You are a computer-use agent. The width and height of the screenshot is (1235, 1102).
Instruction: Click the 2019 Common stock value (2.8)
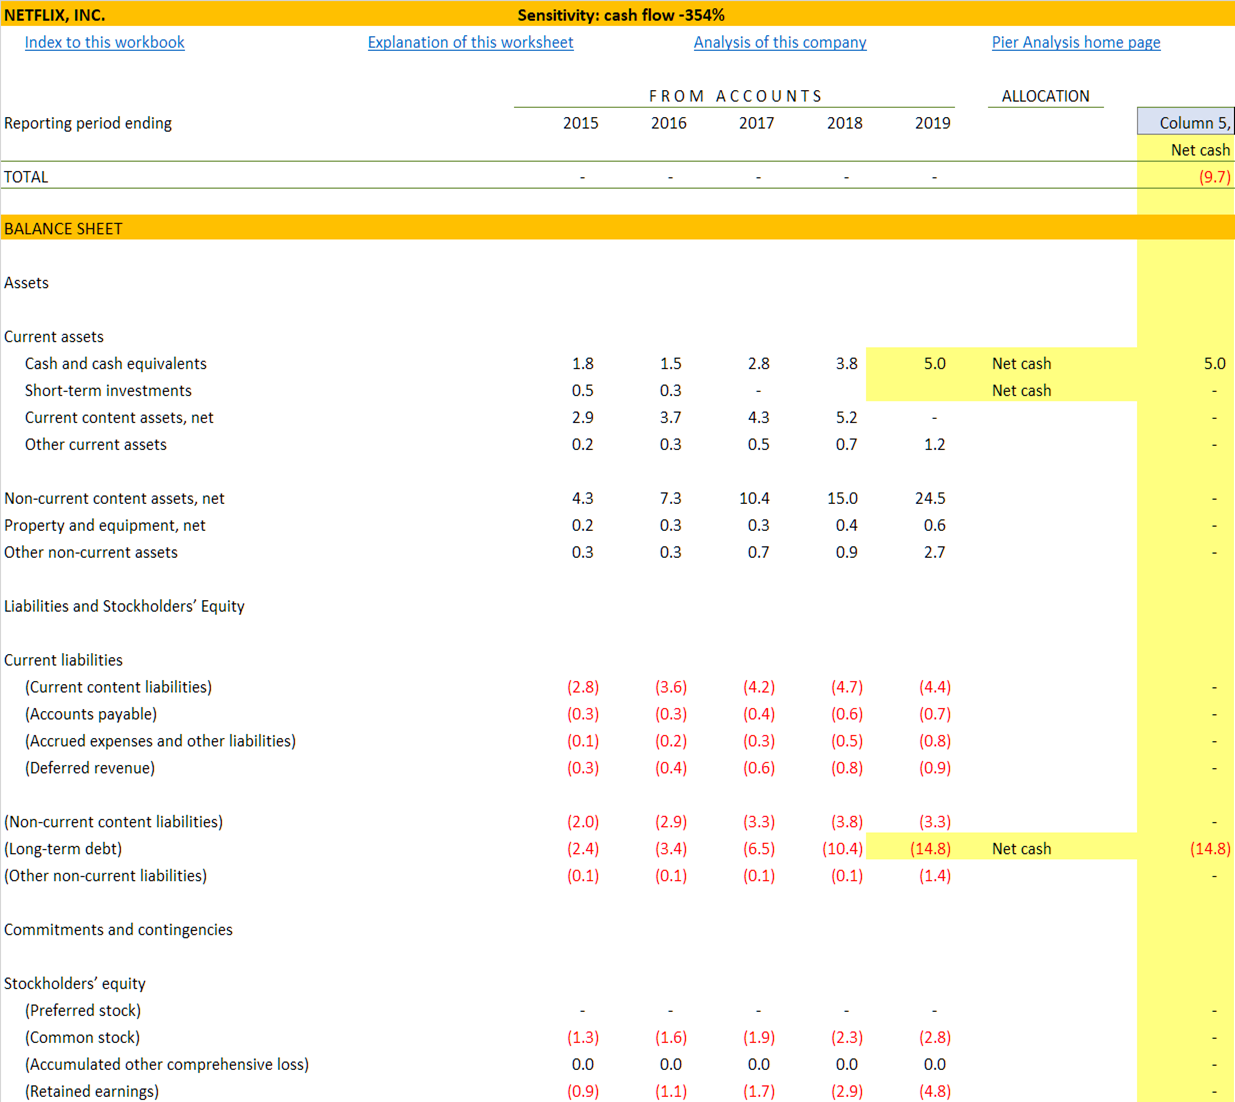click(x=934, y=1038)
